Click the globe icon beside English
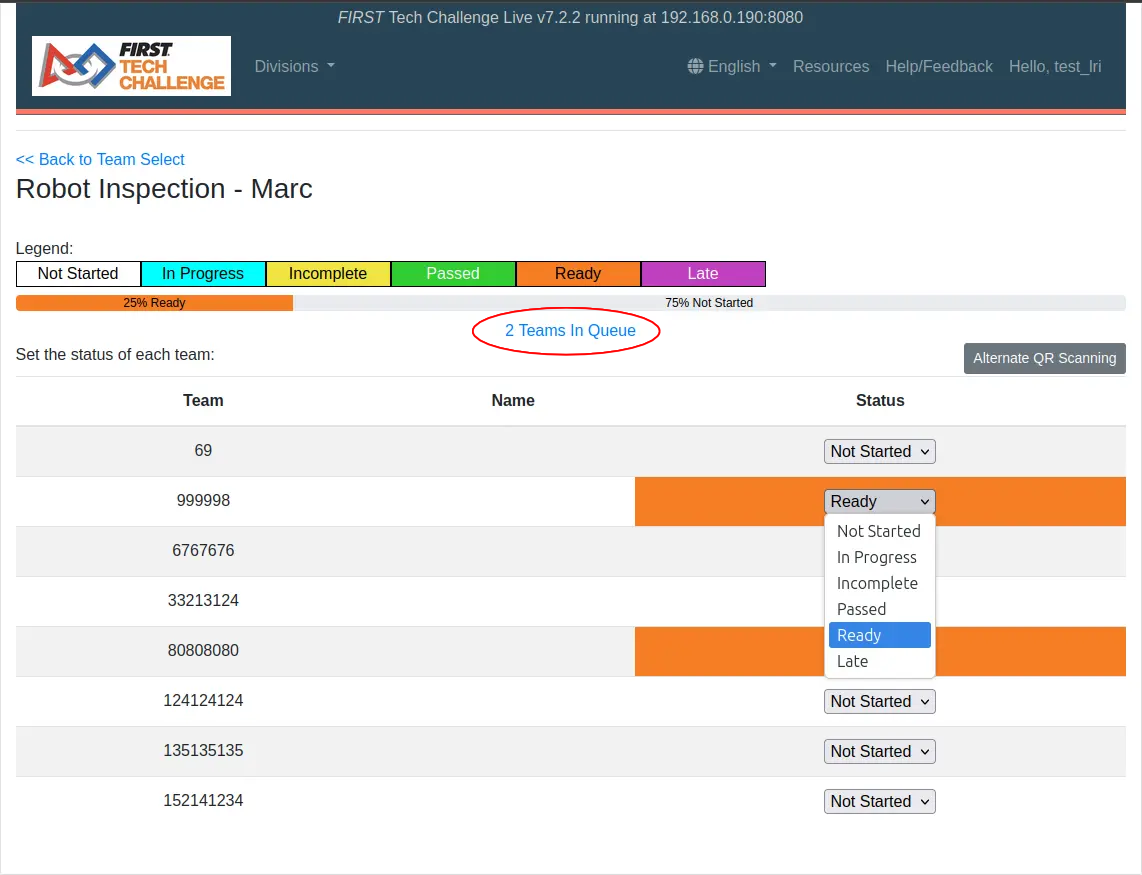Screen dimensions: 1142x875 (695, 66)
